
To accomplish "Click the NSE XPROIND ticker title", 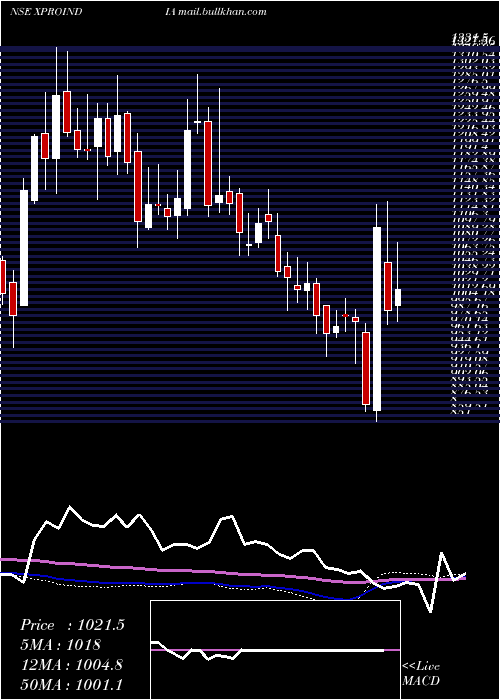I will point(46,12).
